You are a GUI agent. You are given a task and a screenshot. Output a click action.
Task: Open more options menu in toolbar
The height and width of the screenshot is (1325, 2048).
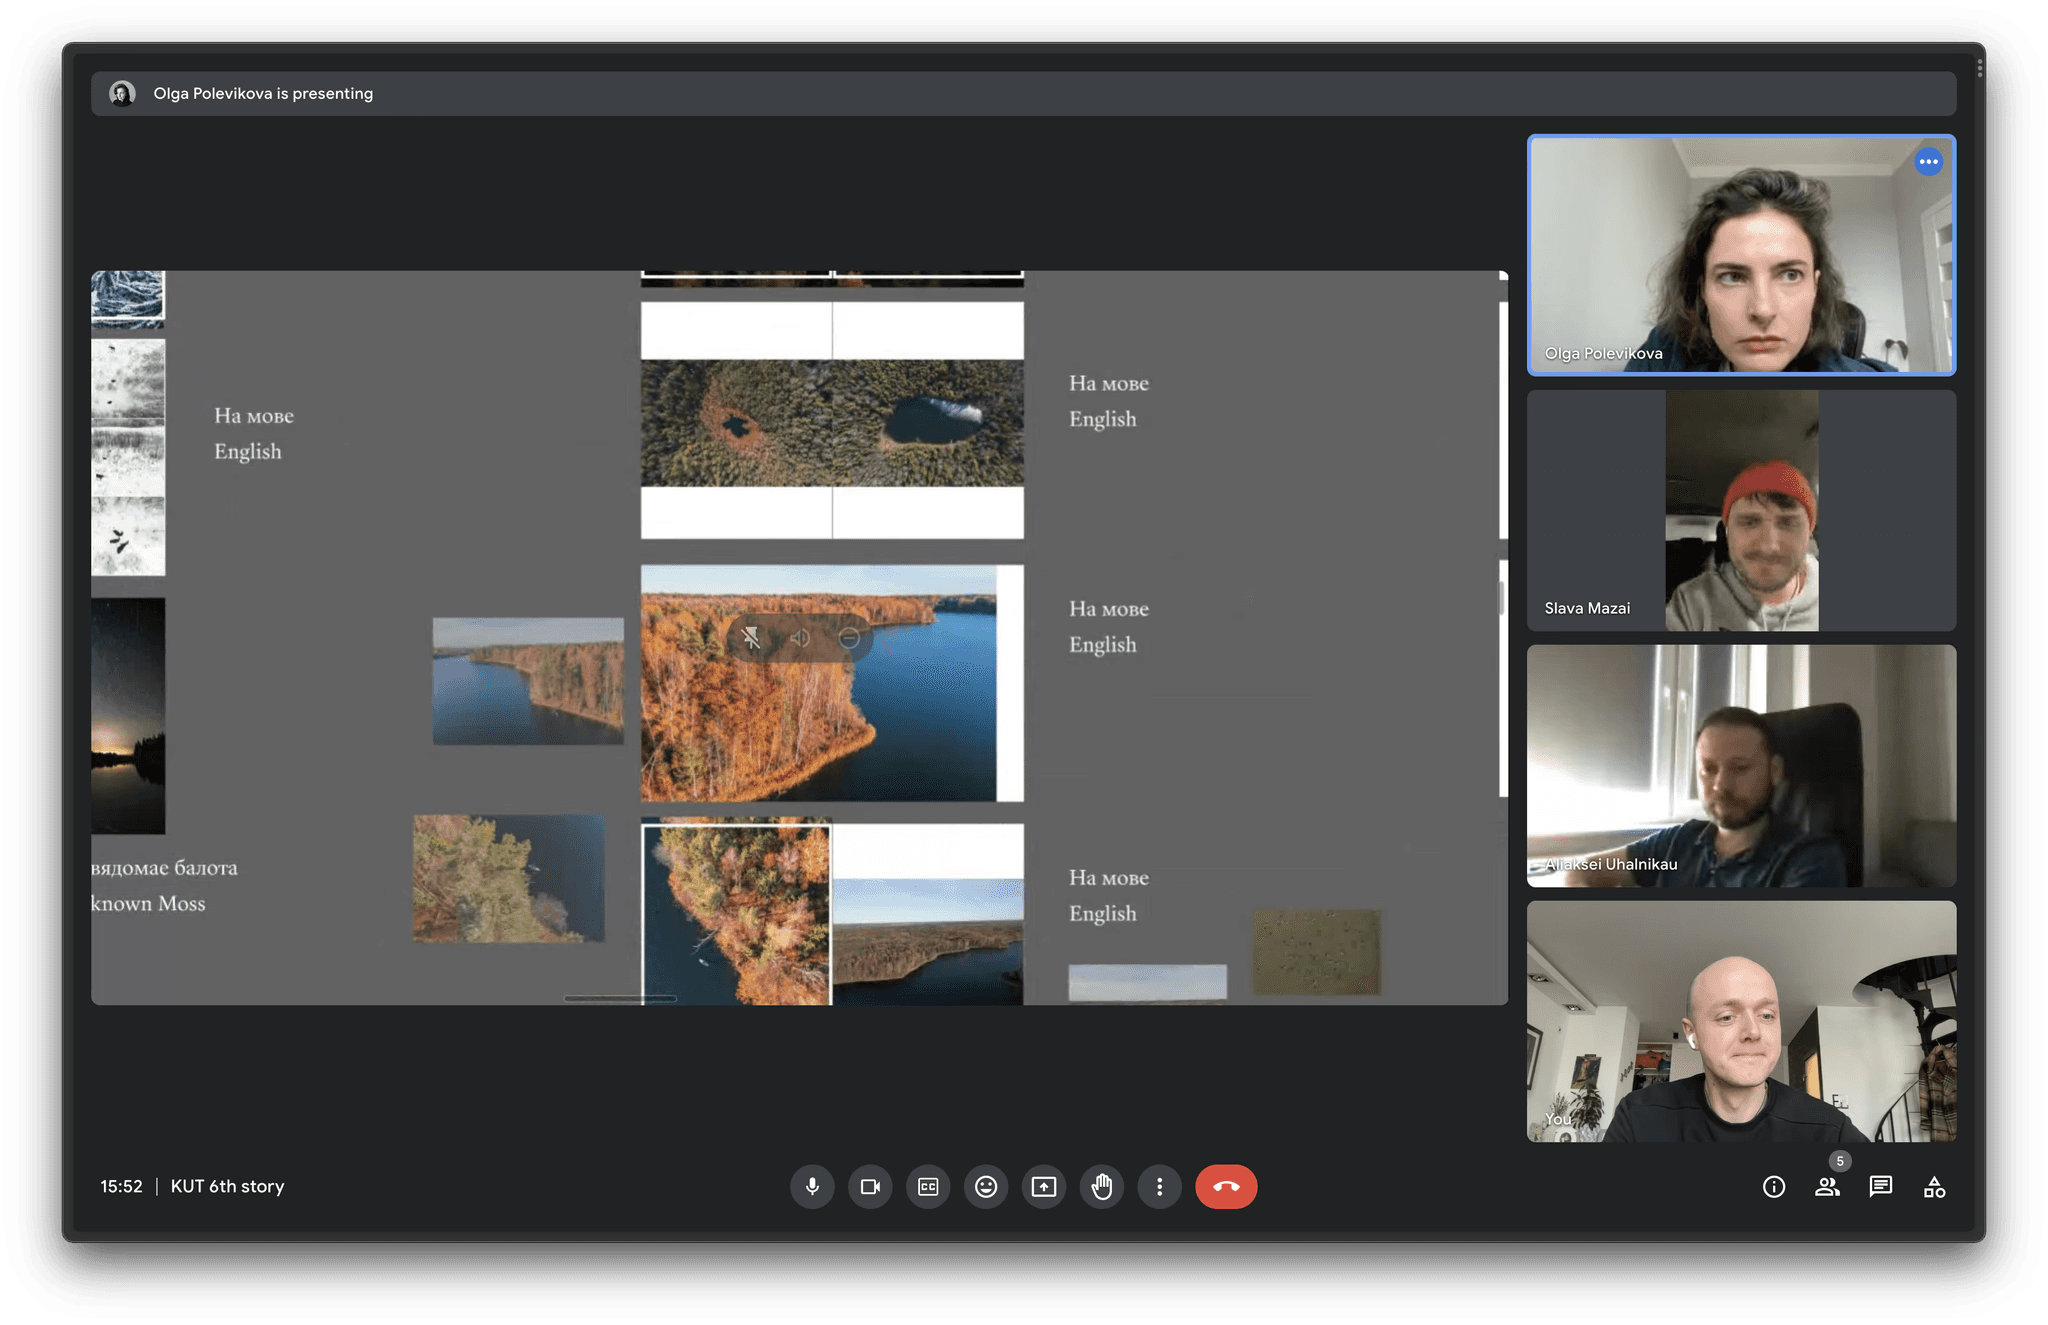coord(1159,1186)
